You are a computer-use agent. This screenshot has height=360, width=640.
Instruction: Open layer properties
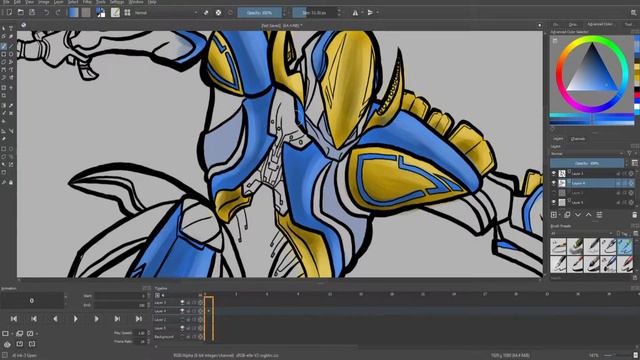(599, 215)
